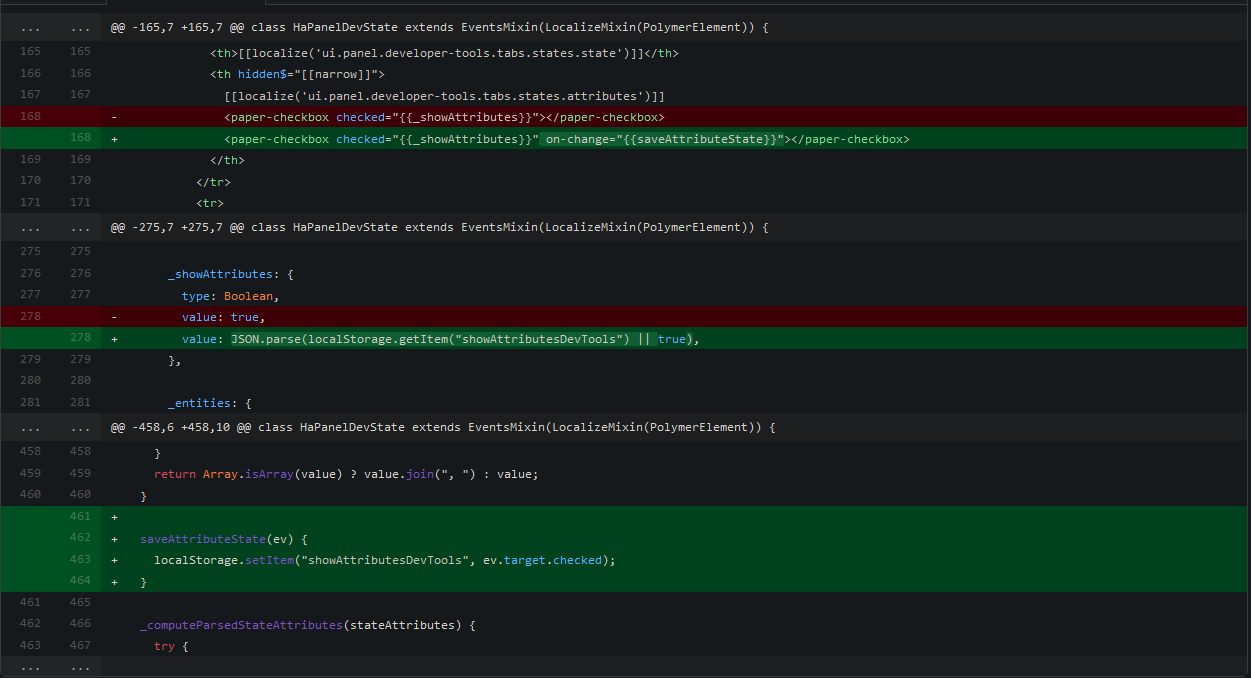1251x678 pixels.
Task: Select new line number 467
Action: [80, 645]
